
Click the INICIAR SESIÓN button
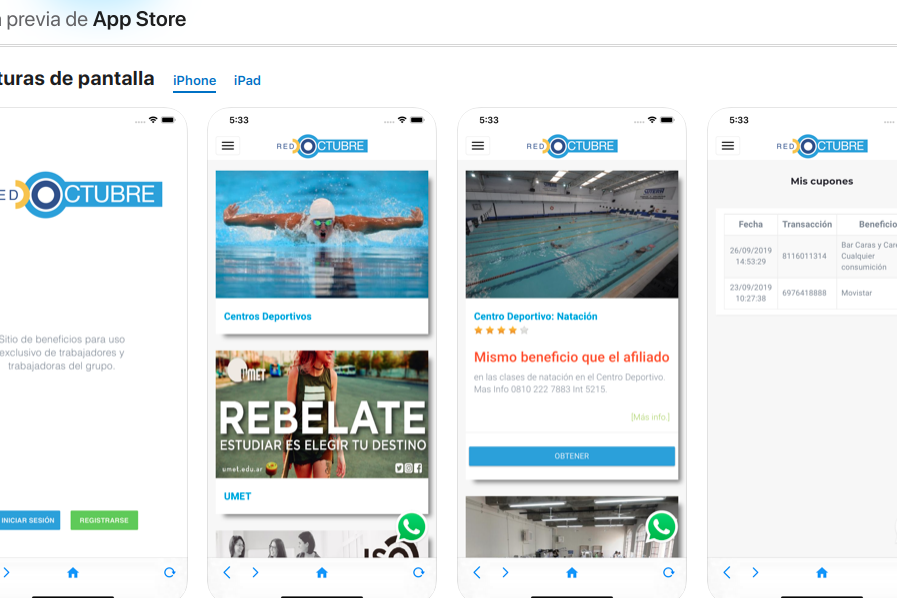click(x=28, y=520)
